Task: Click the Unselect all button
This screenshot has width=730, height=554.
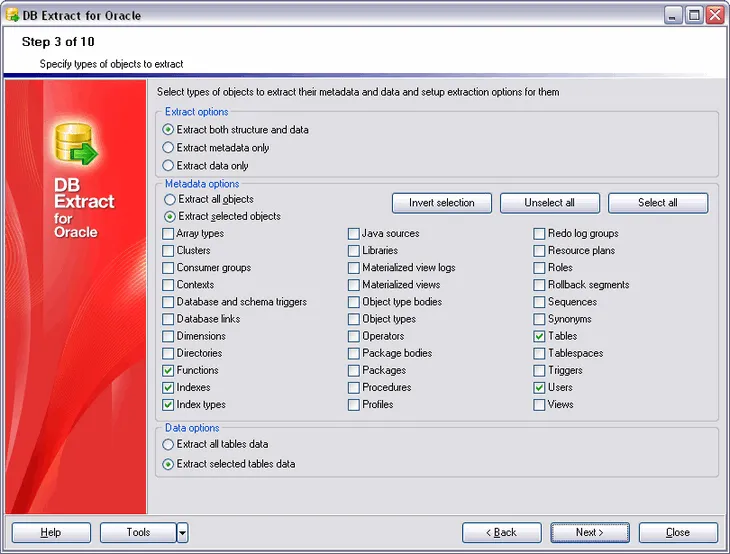Action: [550, 203]
